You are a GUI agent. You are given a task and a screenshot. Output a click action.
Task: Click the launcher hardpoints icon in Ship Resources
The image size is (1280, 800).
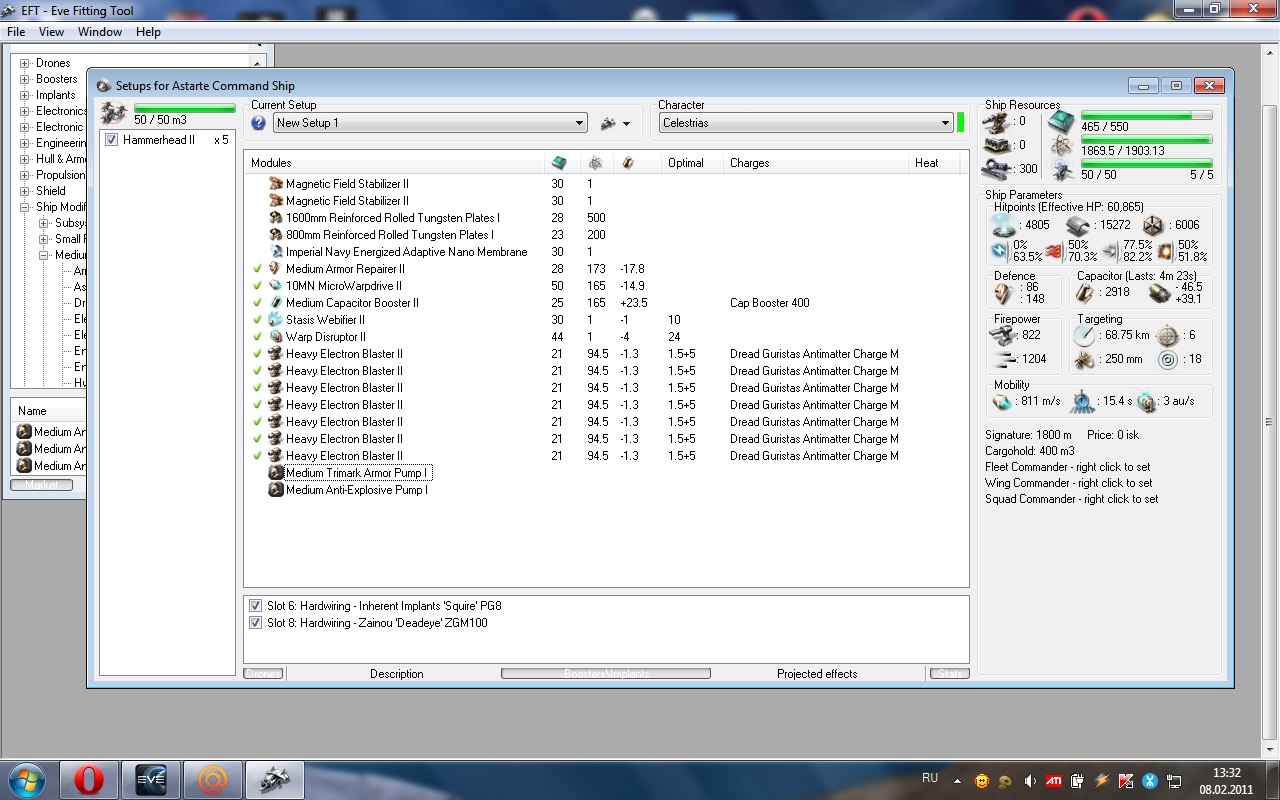pos(996,145)
